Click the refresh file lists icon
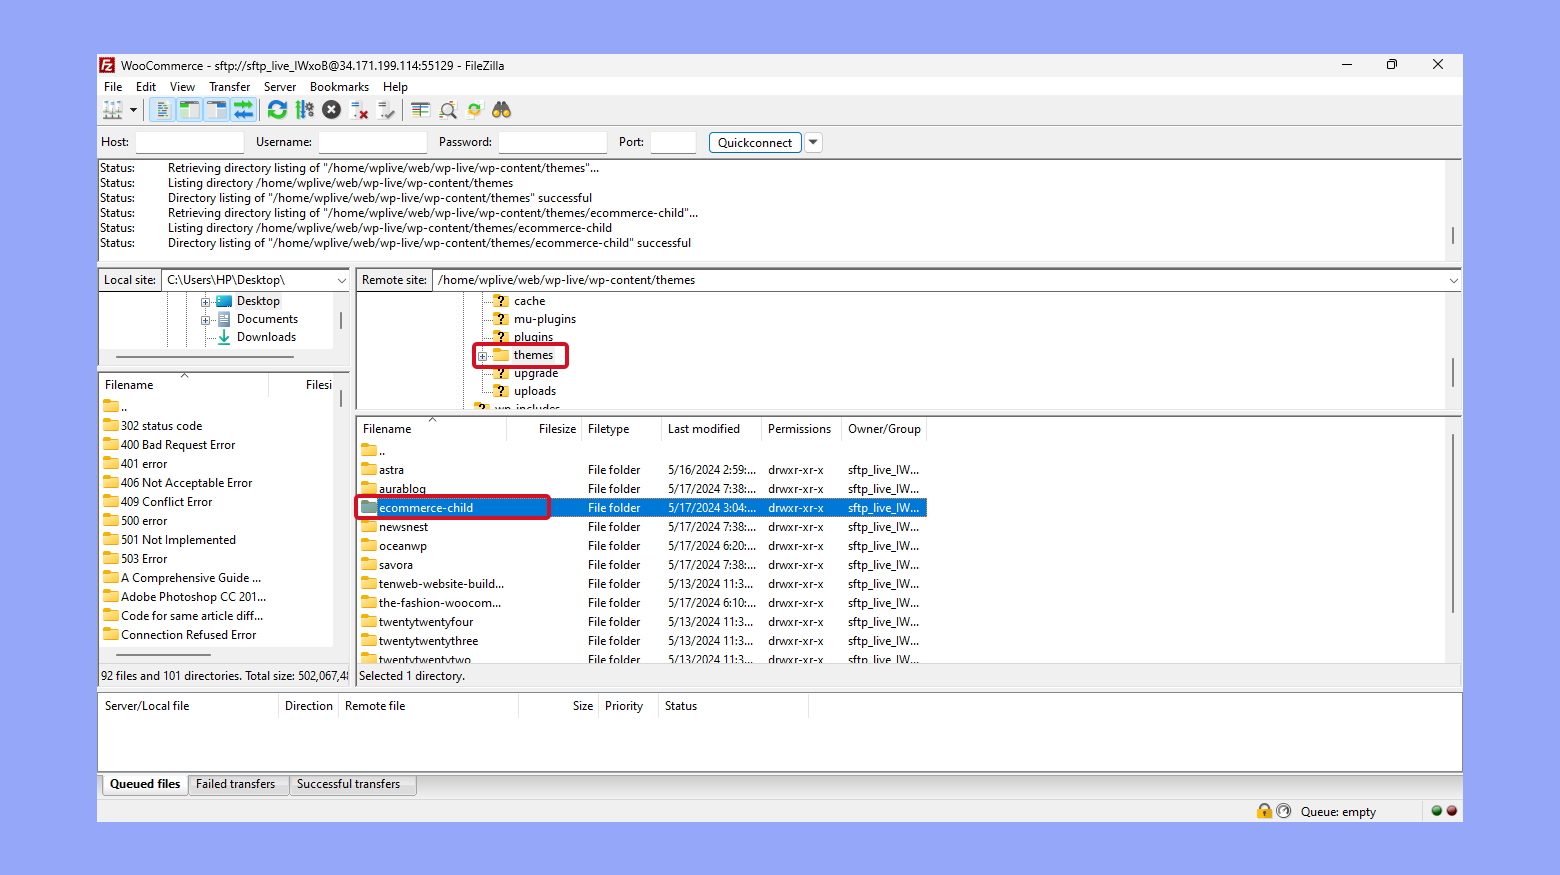This screenshot has width=1560, height=875. point(277,110)
